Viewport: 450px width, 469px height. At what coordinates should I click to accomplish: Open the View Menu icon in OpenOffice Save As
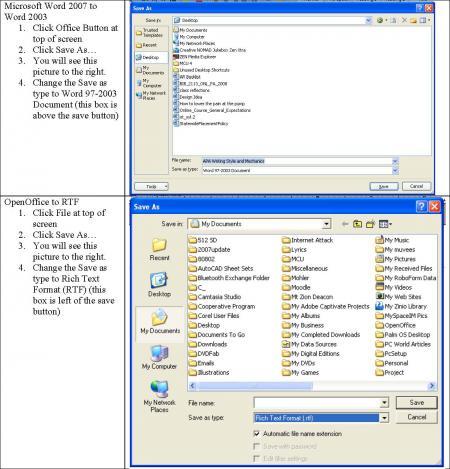coord(385,224)
